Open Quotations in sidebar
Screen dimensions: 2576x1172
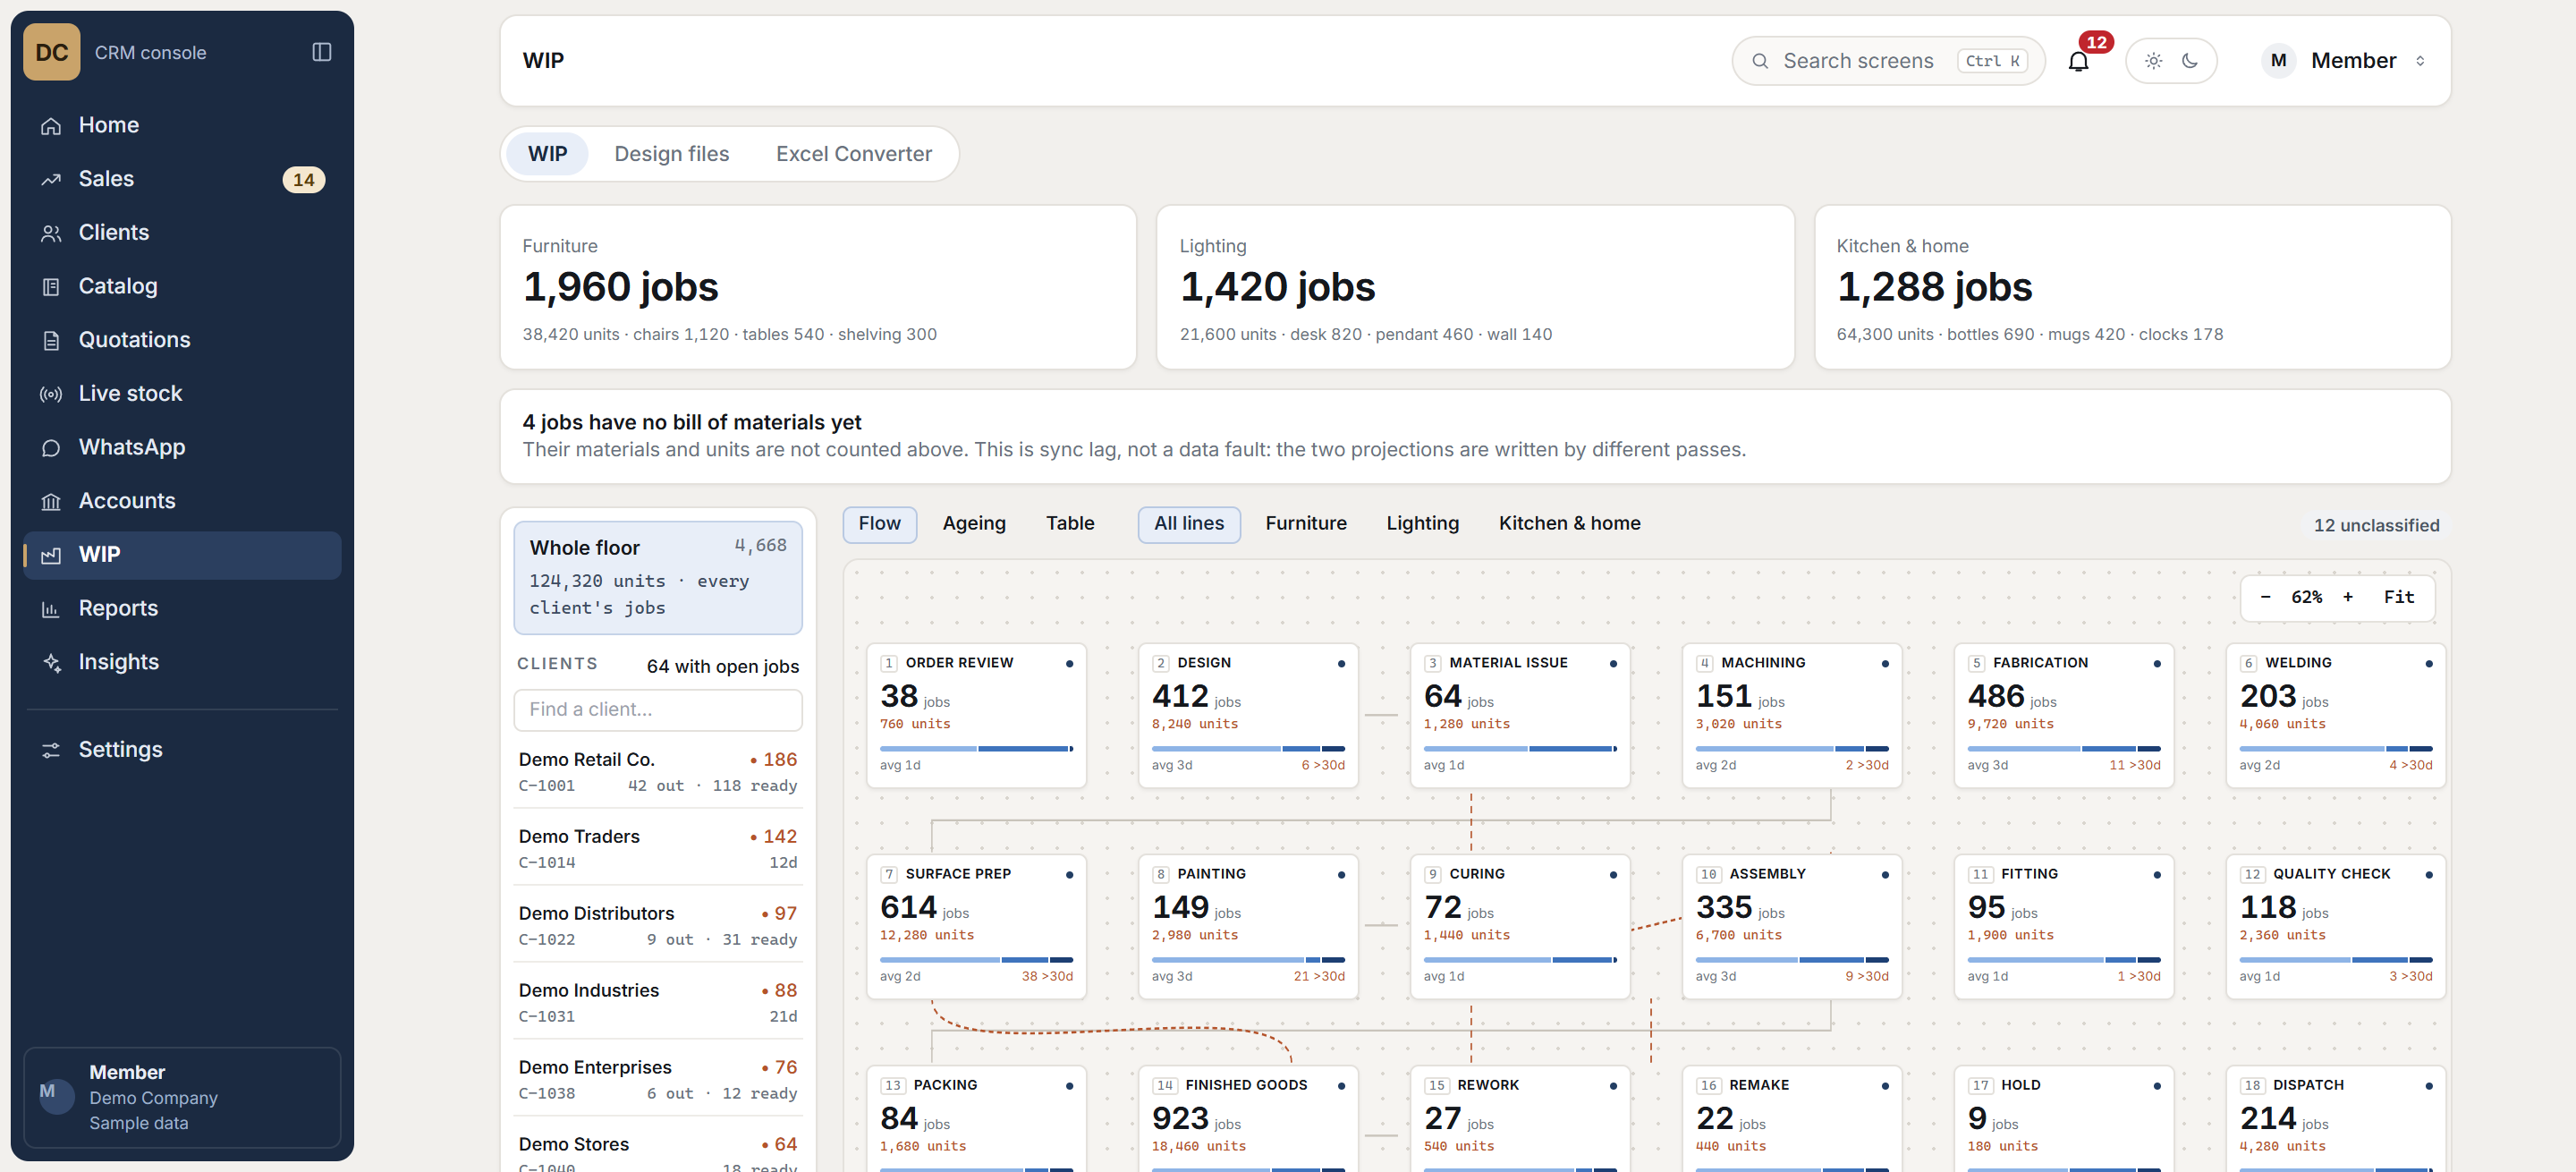[182, 340]
